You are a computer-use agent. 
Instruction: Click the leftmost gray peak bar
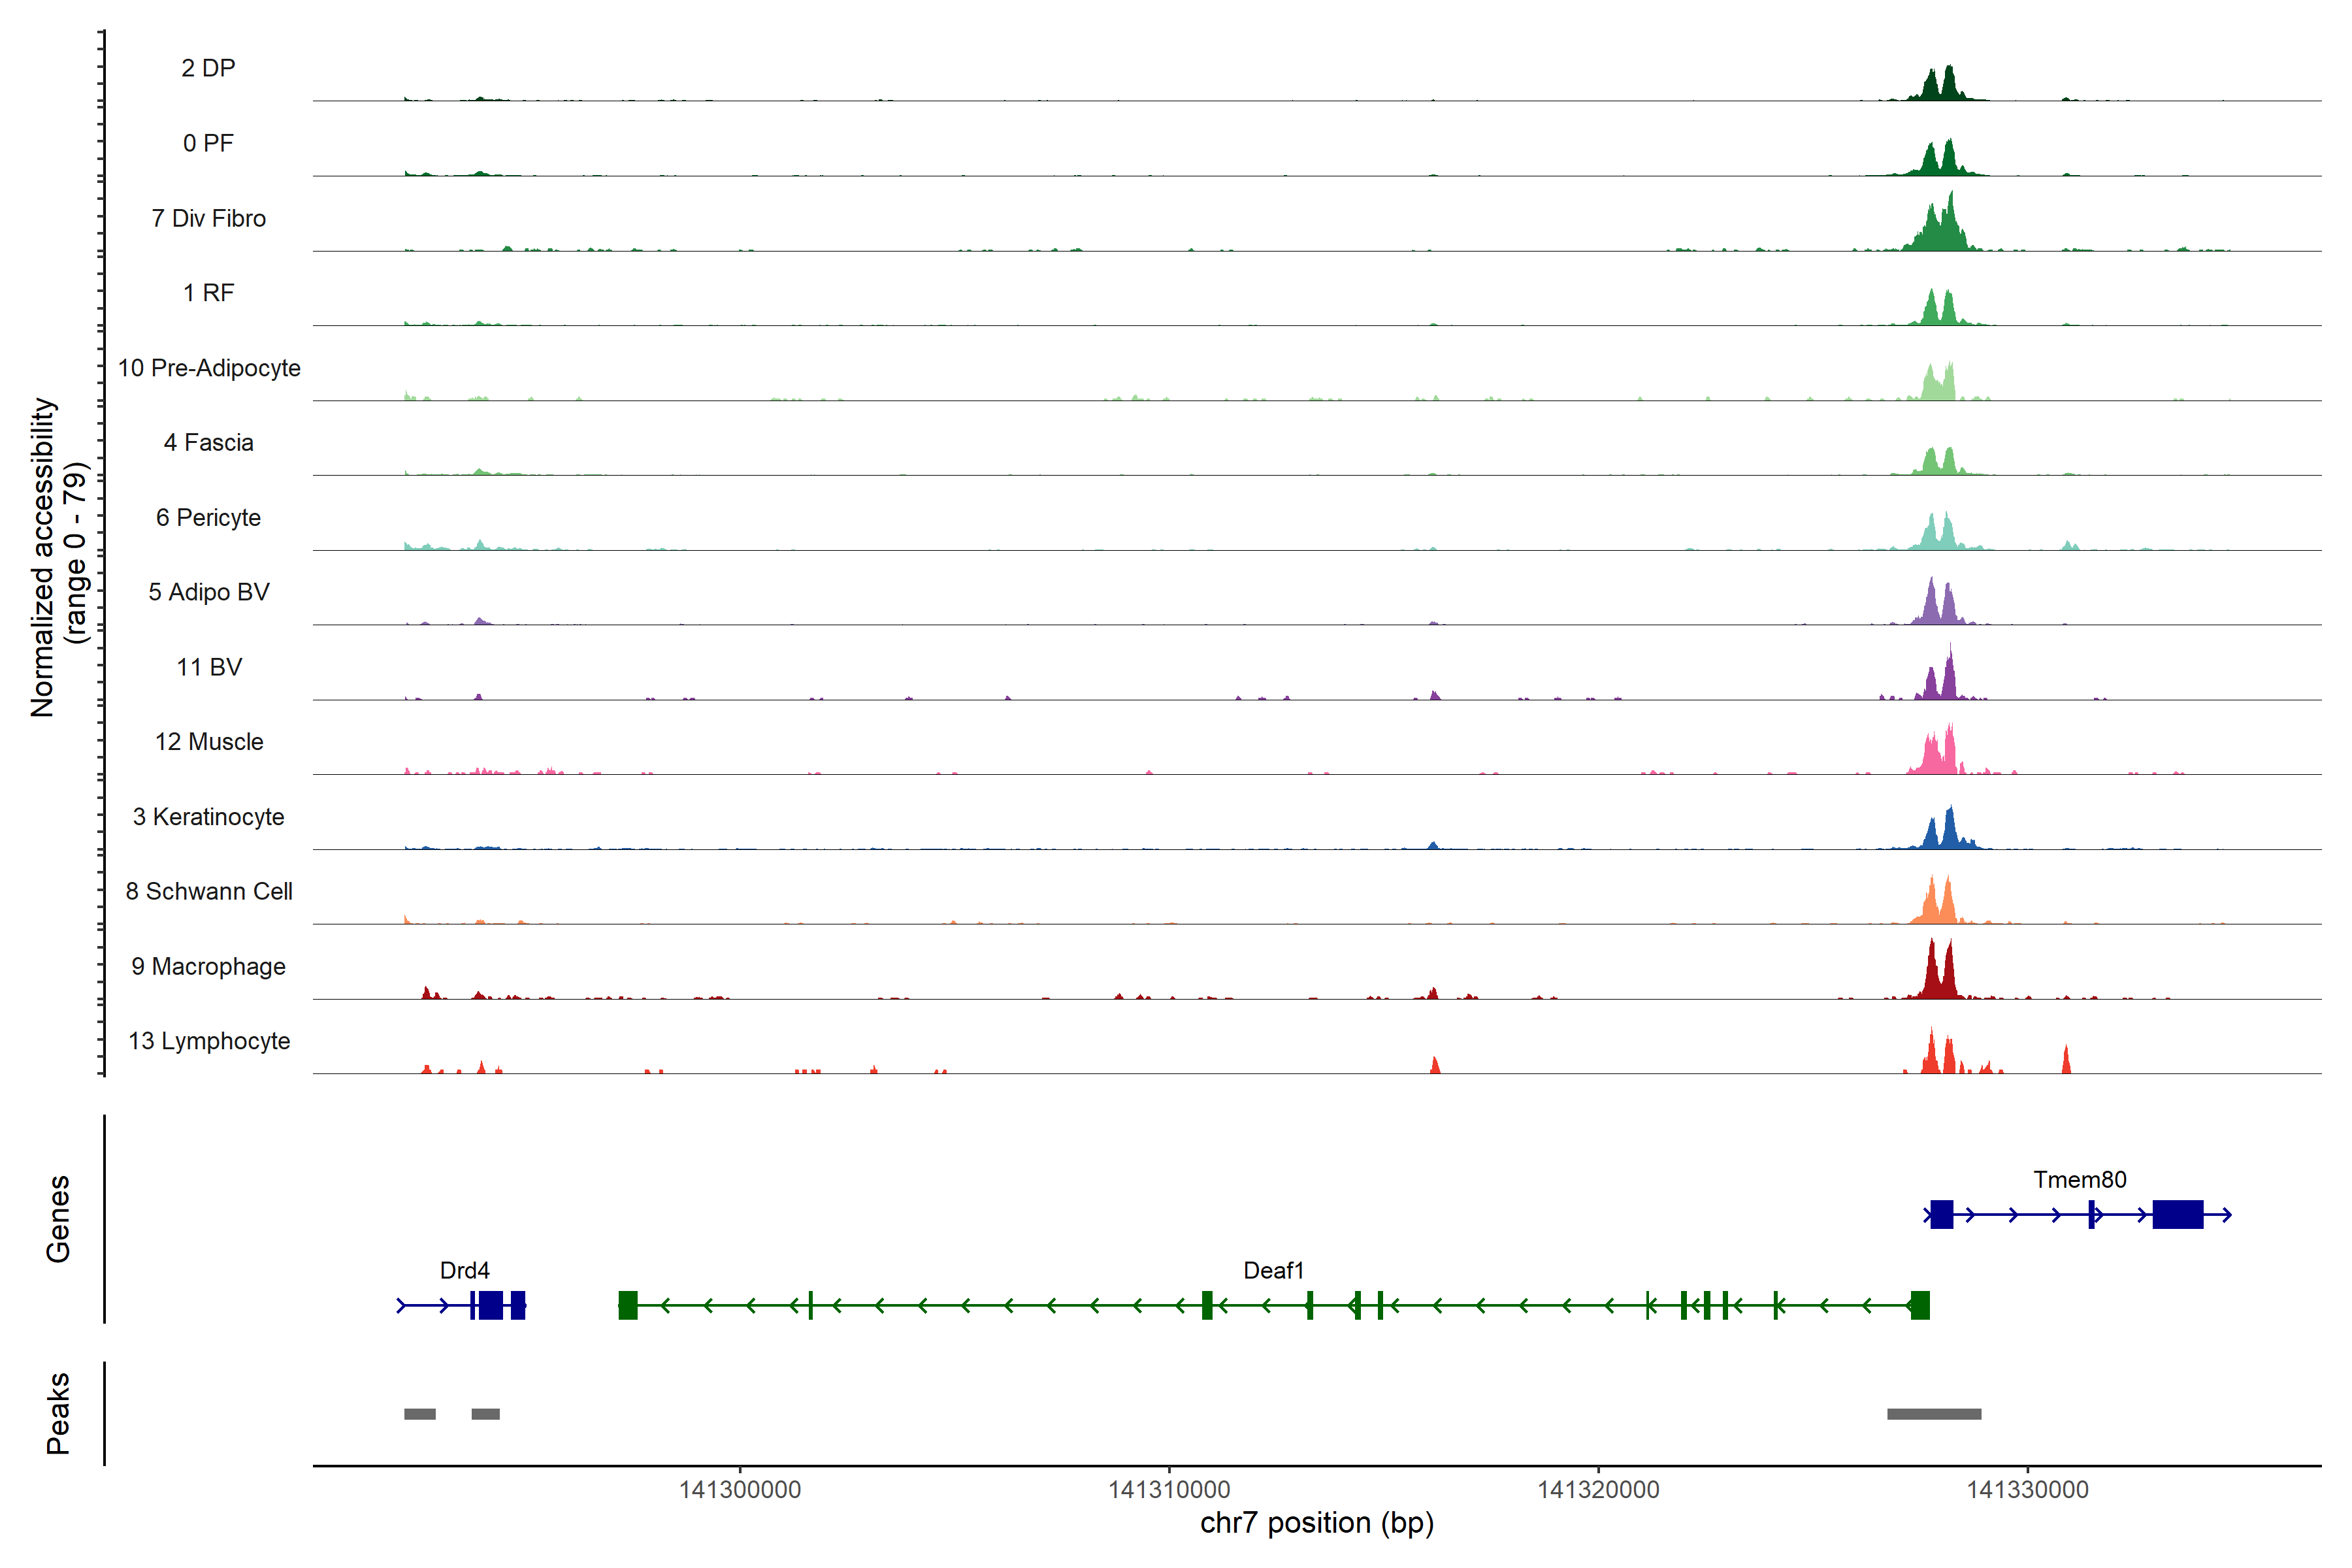(x=419, y=1413)
